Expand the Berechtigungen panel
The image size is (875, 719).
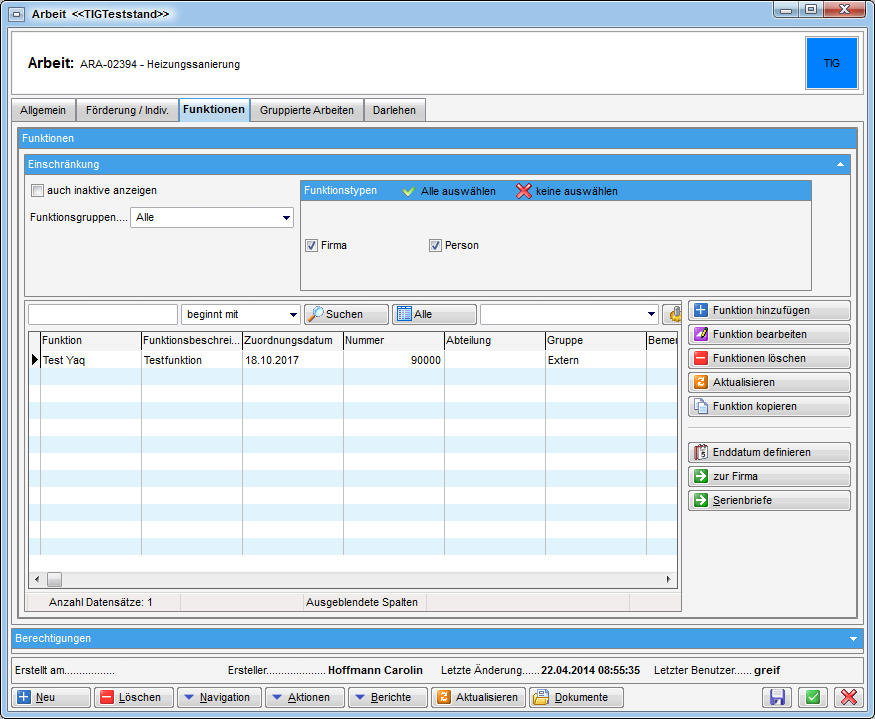(x=853, y=638)
